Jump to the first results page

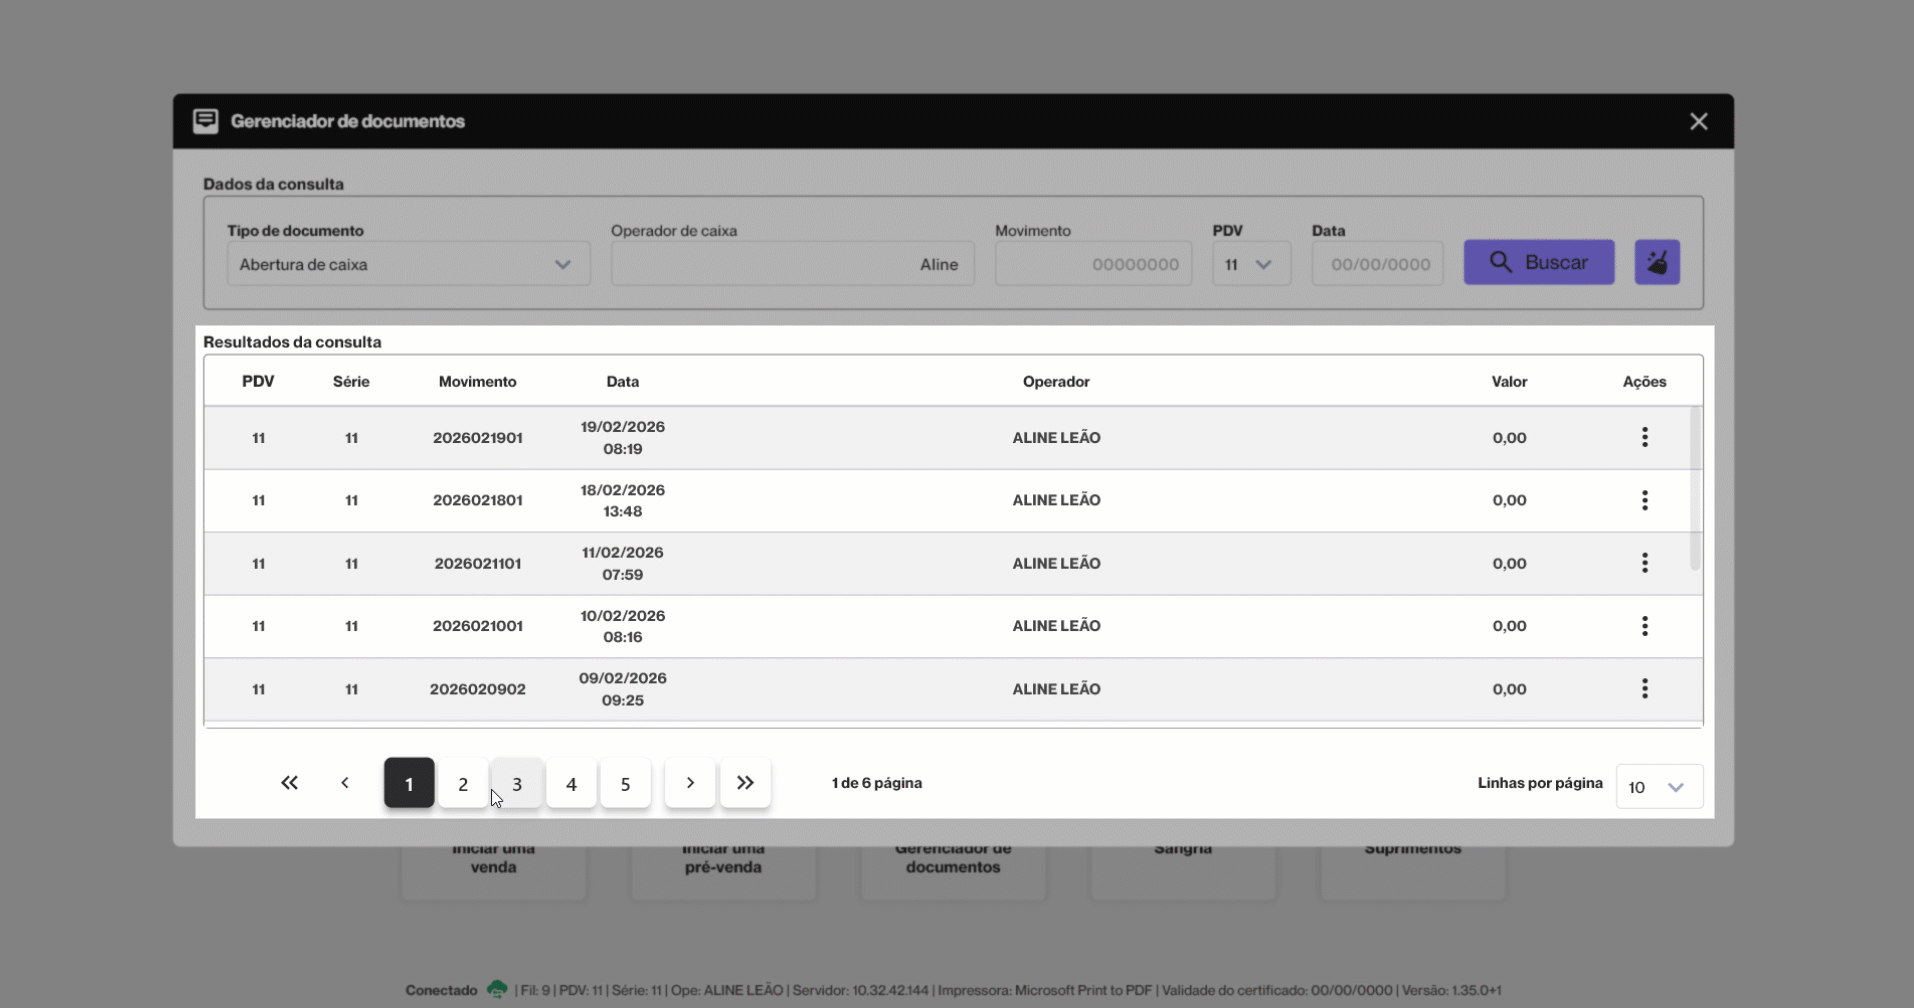pos(289,783)
